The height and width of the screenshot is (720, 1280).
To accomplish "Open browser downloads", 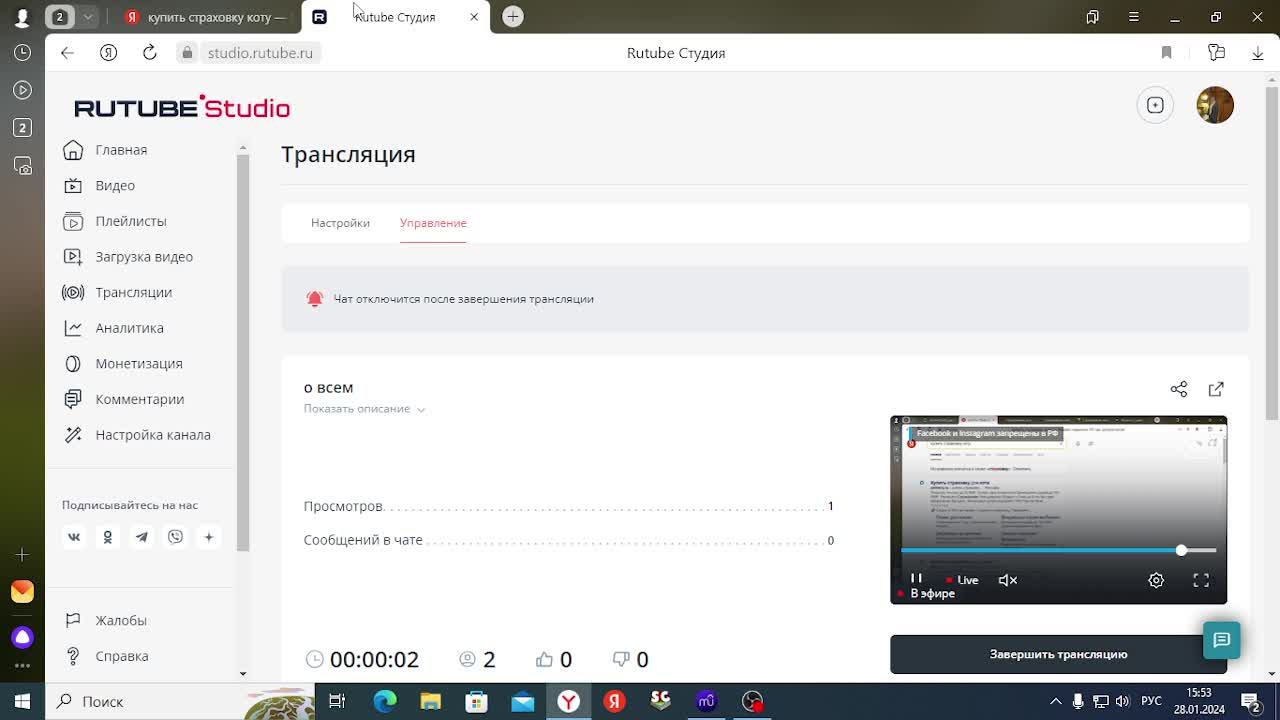I will coord(1258,53).
